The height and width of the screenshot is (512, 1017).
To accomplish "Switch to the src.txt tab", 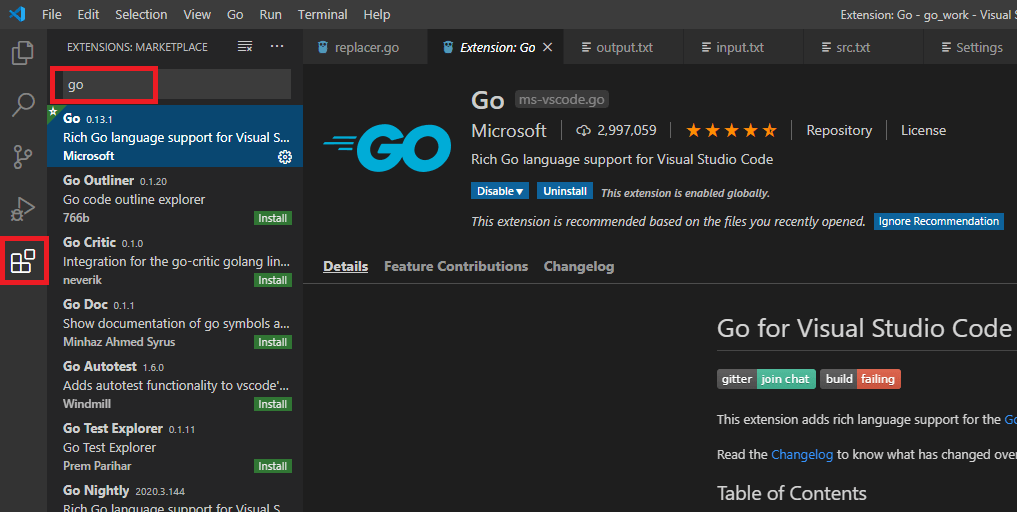I will [863, 47].
